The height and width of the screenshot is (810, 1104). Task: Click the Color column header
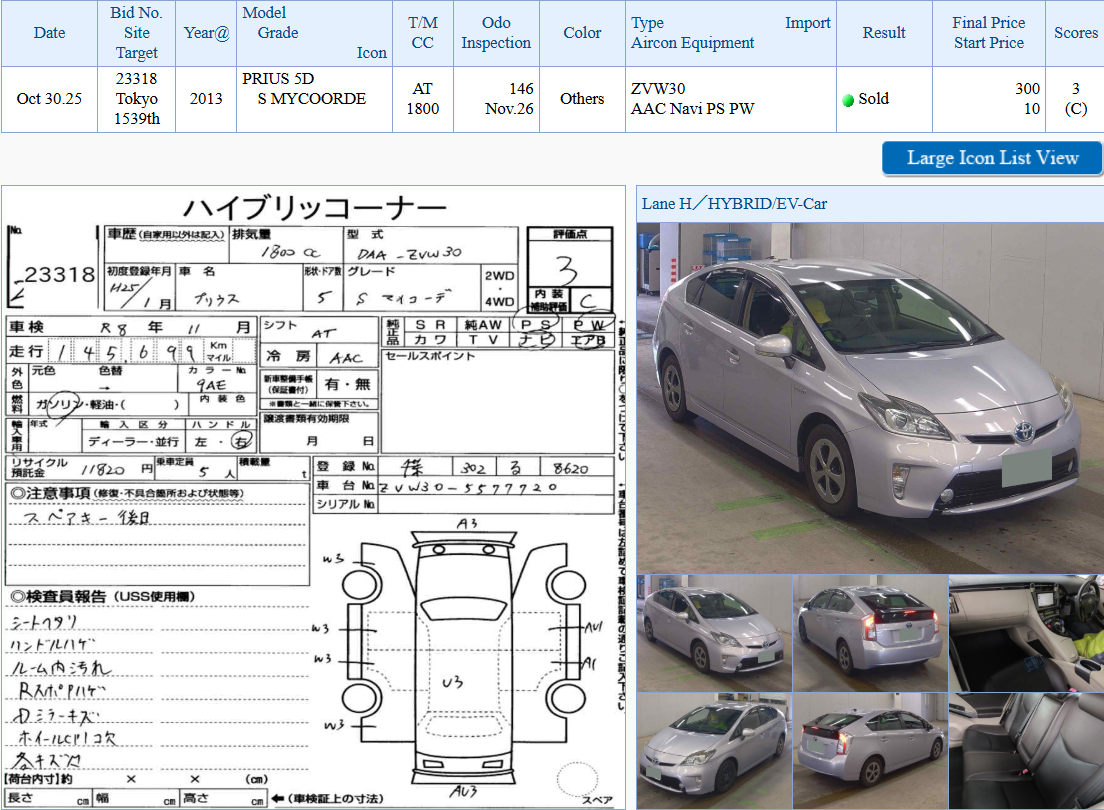click(x=582, y=33)
